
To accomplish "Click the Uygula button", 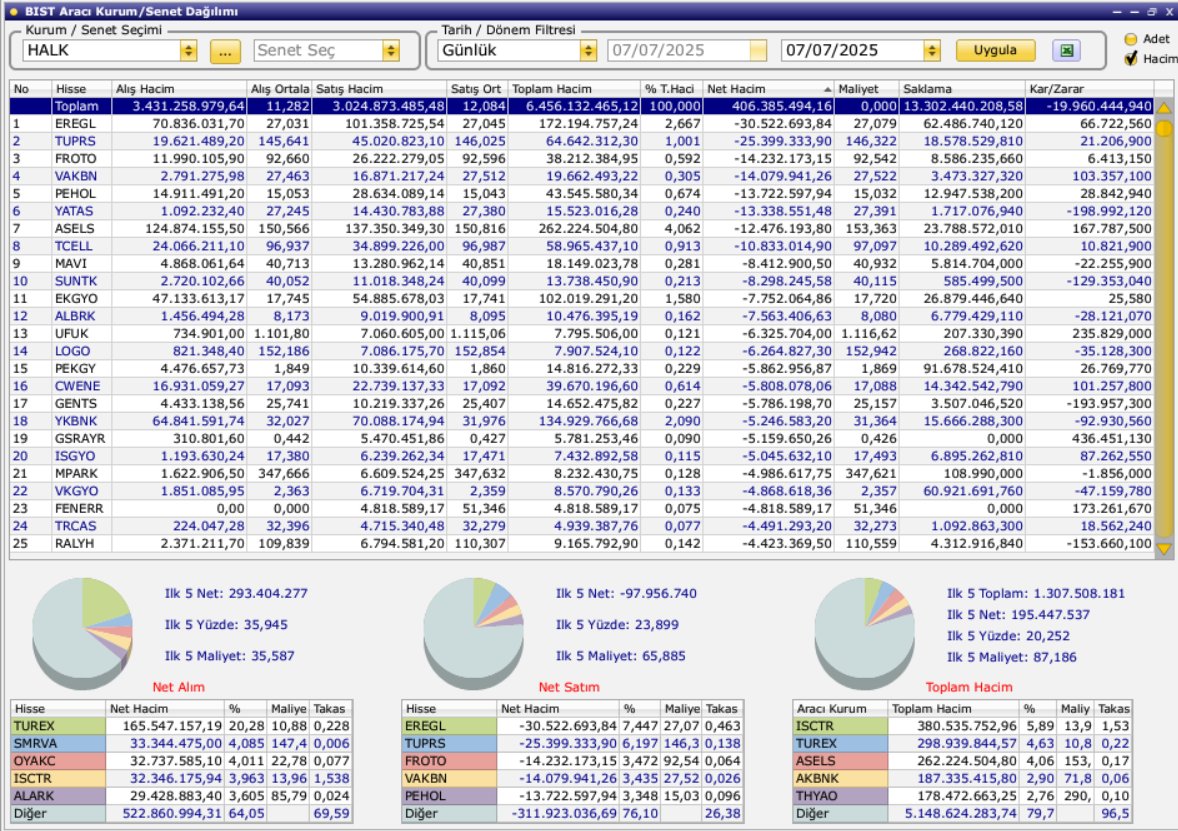I will pos(995,50).
